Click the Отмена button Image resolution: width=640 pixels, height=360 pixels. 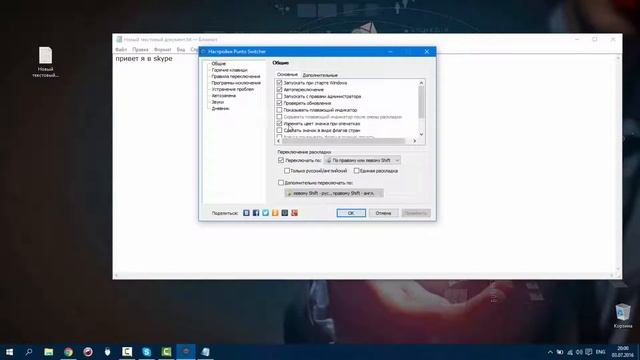click(x=383, y=213)
